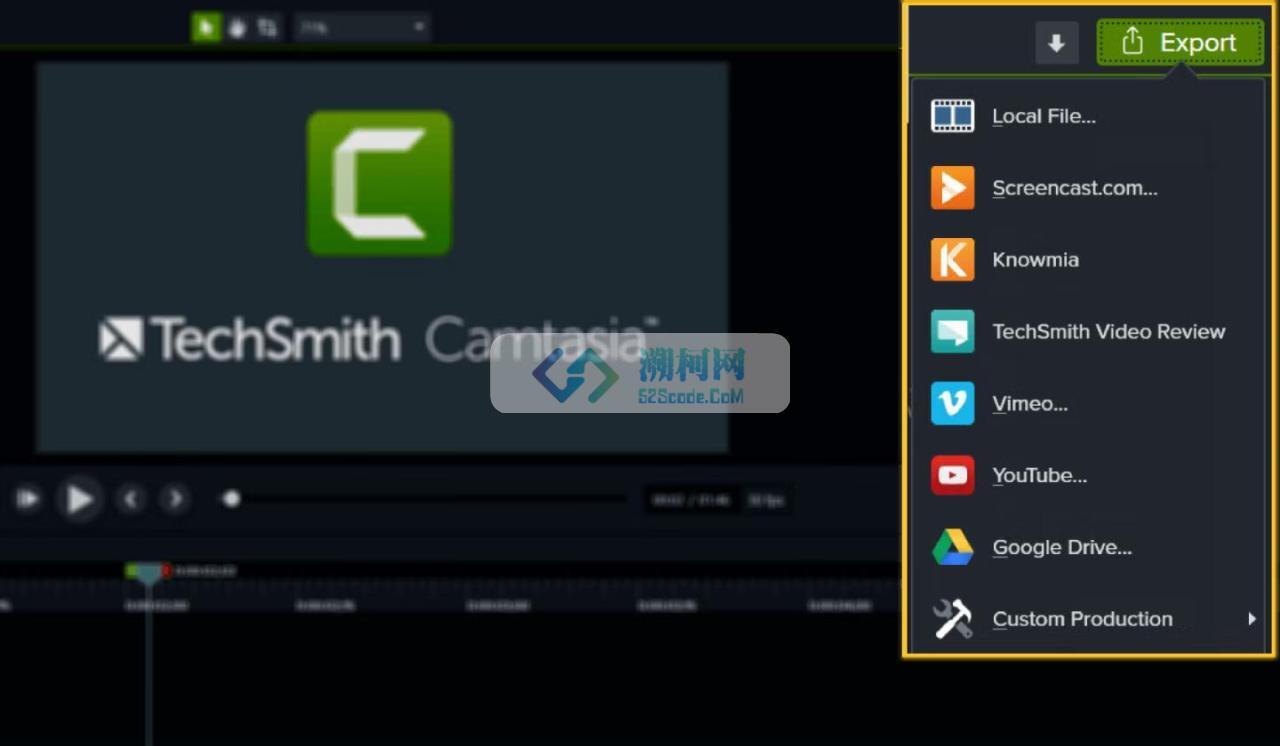This screenshot has height=746, width=1280.
Task: Click the step-play button left of Play
Action: 27,498
